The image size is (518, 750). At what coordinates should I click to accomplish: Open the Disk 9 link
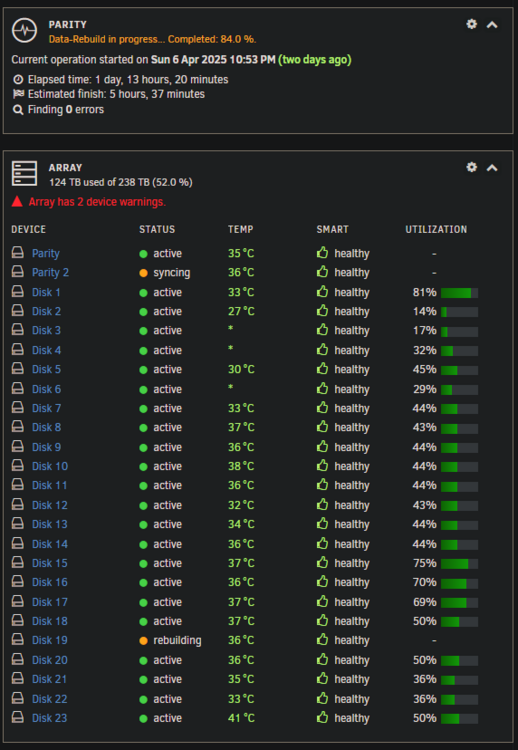click(x=46, y=447)
